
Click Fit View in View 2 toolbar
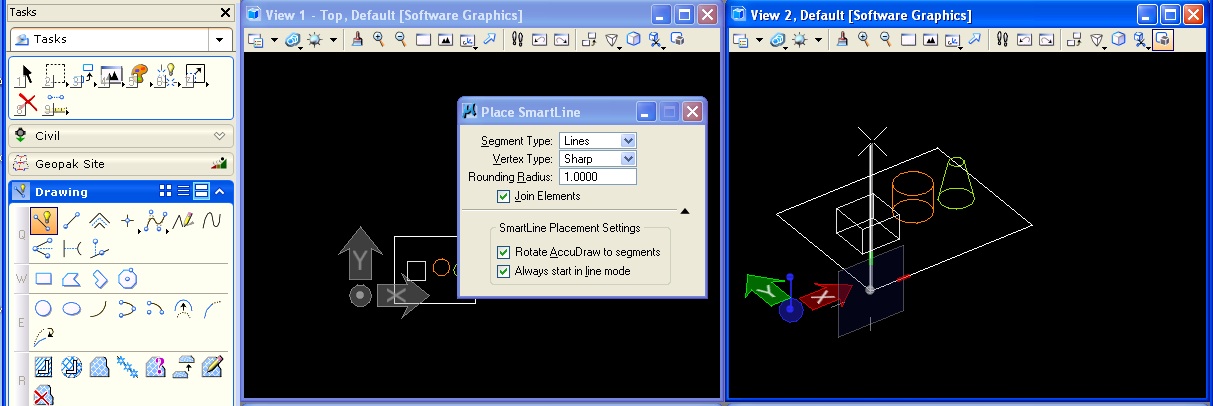(x=930, y=40)
